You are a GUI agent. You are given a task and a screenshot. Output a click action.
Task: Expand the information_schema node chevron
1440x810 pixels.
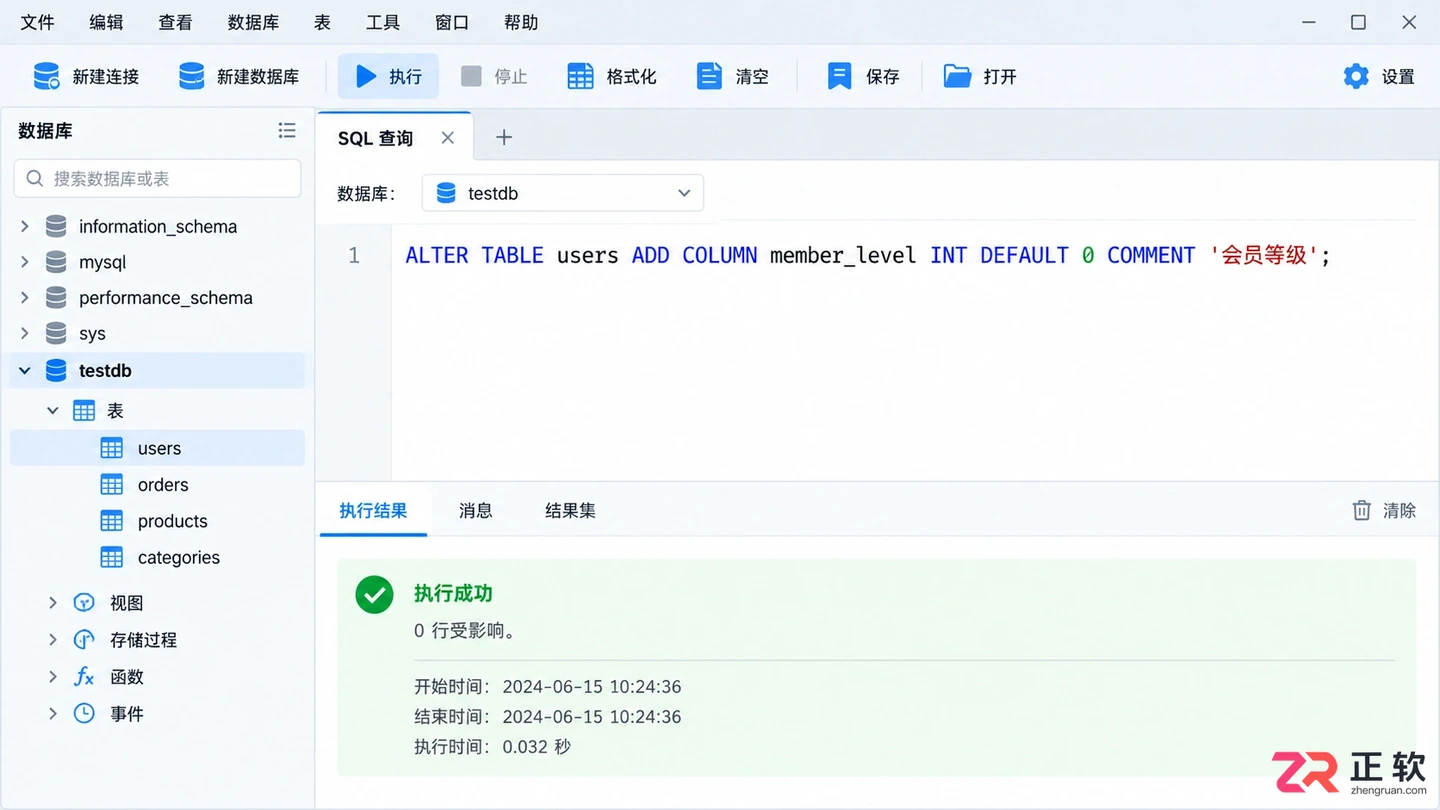click(x=25, y=226)
